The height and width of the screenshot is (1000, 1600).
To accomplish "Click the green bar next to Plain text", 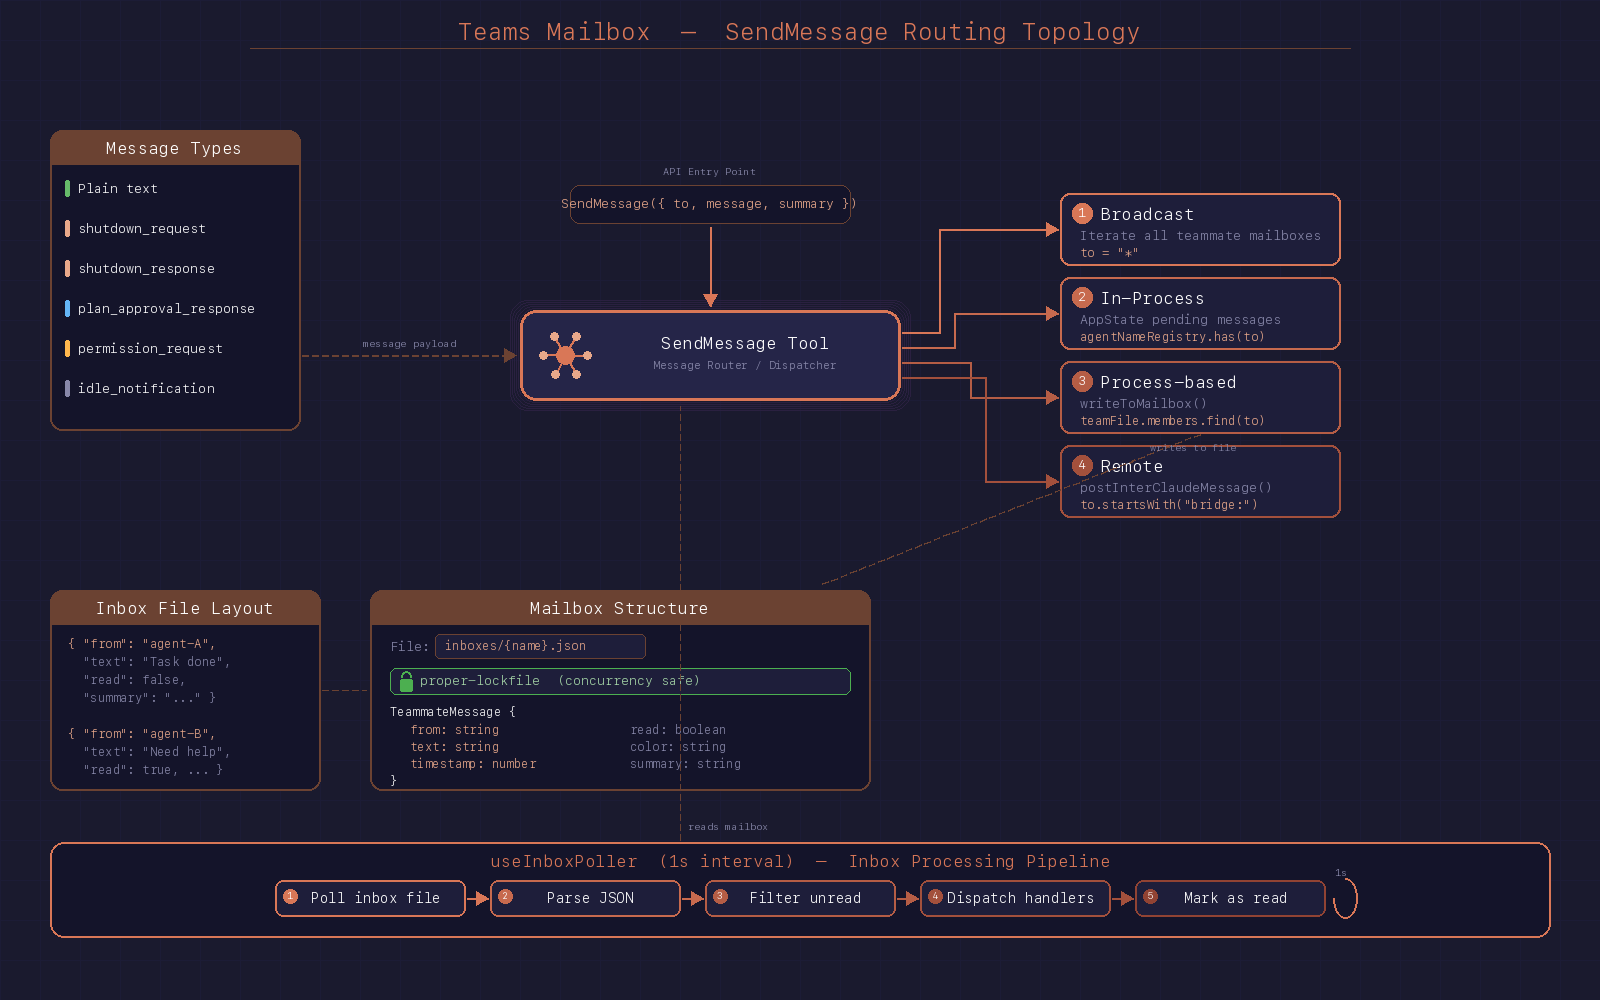I will [68, 188].
